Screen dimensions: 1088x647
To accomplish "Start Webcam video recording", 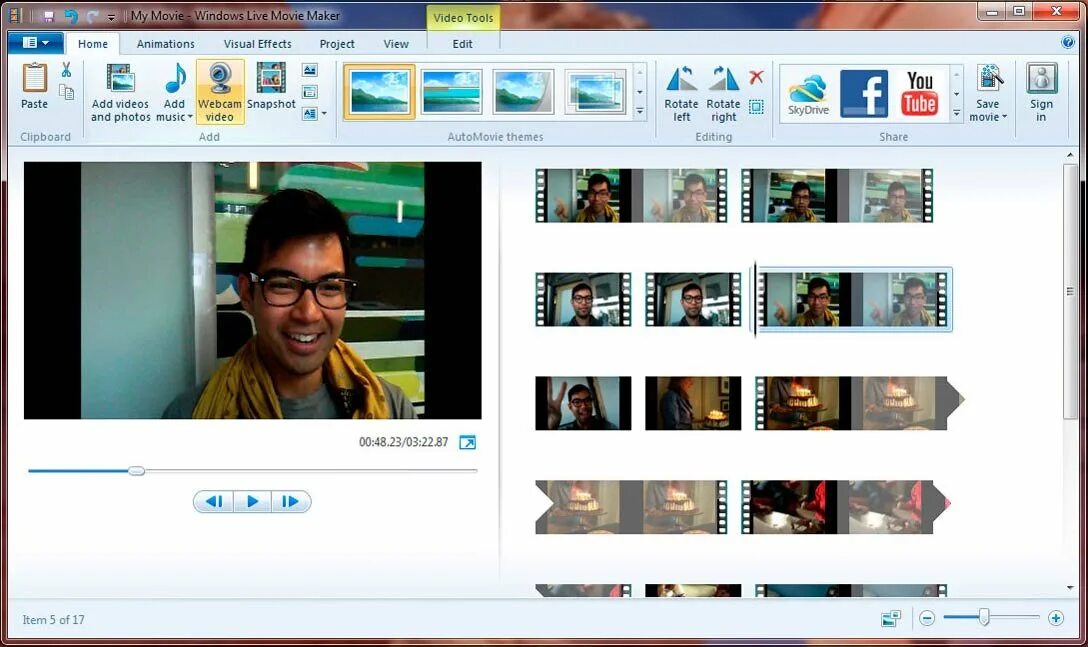I will [x=220, y=91].
